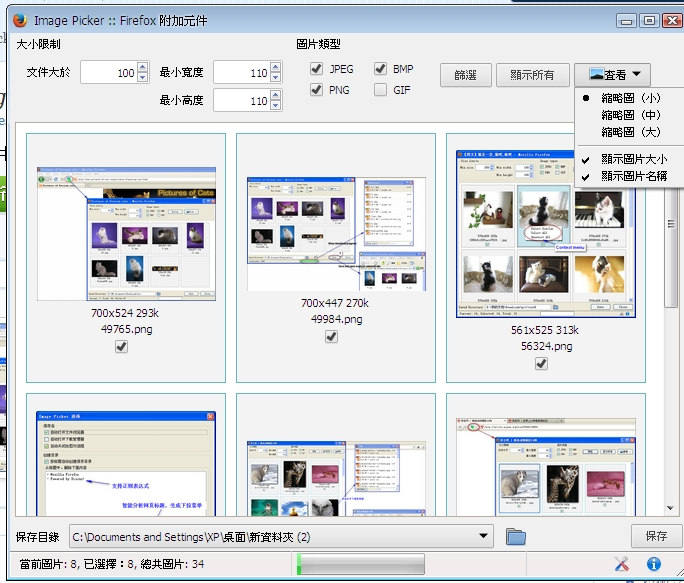Open the options tools icon in status bar
The width and height of the screenshot is (684, 583).
pyautogui.click(x=622, y=564)
